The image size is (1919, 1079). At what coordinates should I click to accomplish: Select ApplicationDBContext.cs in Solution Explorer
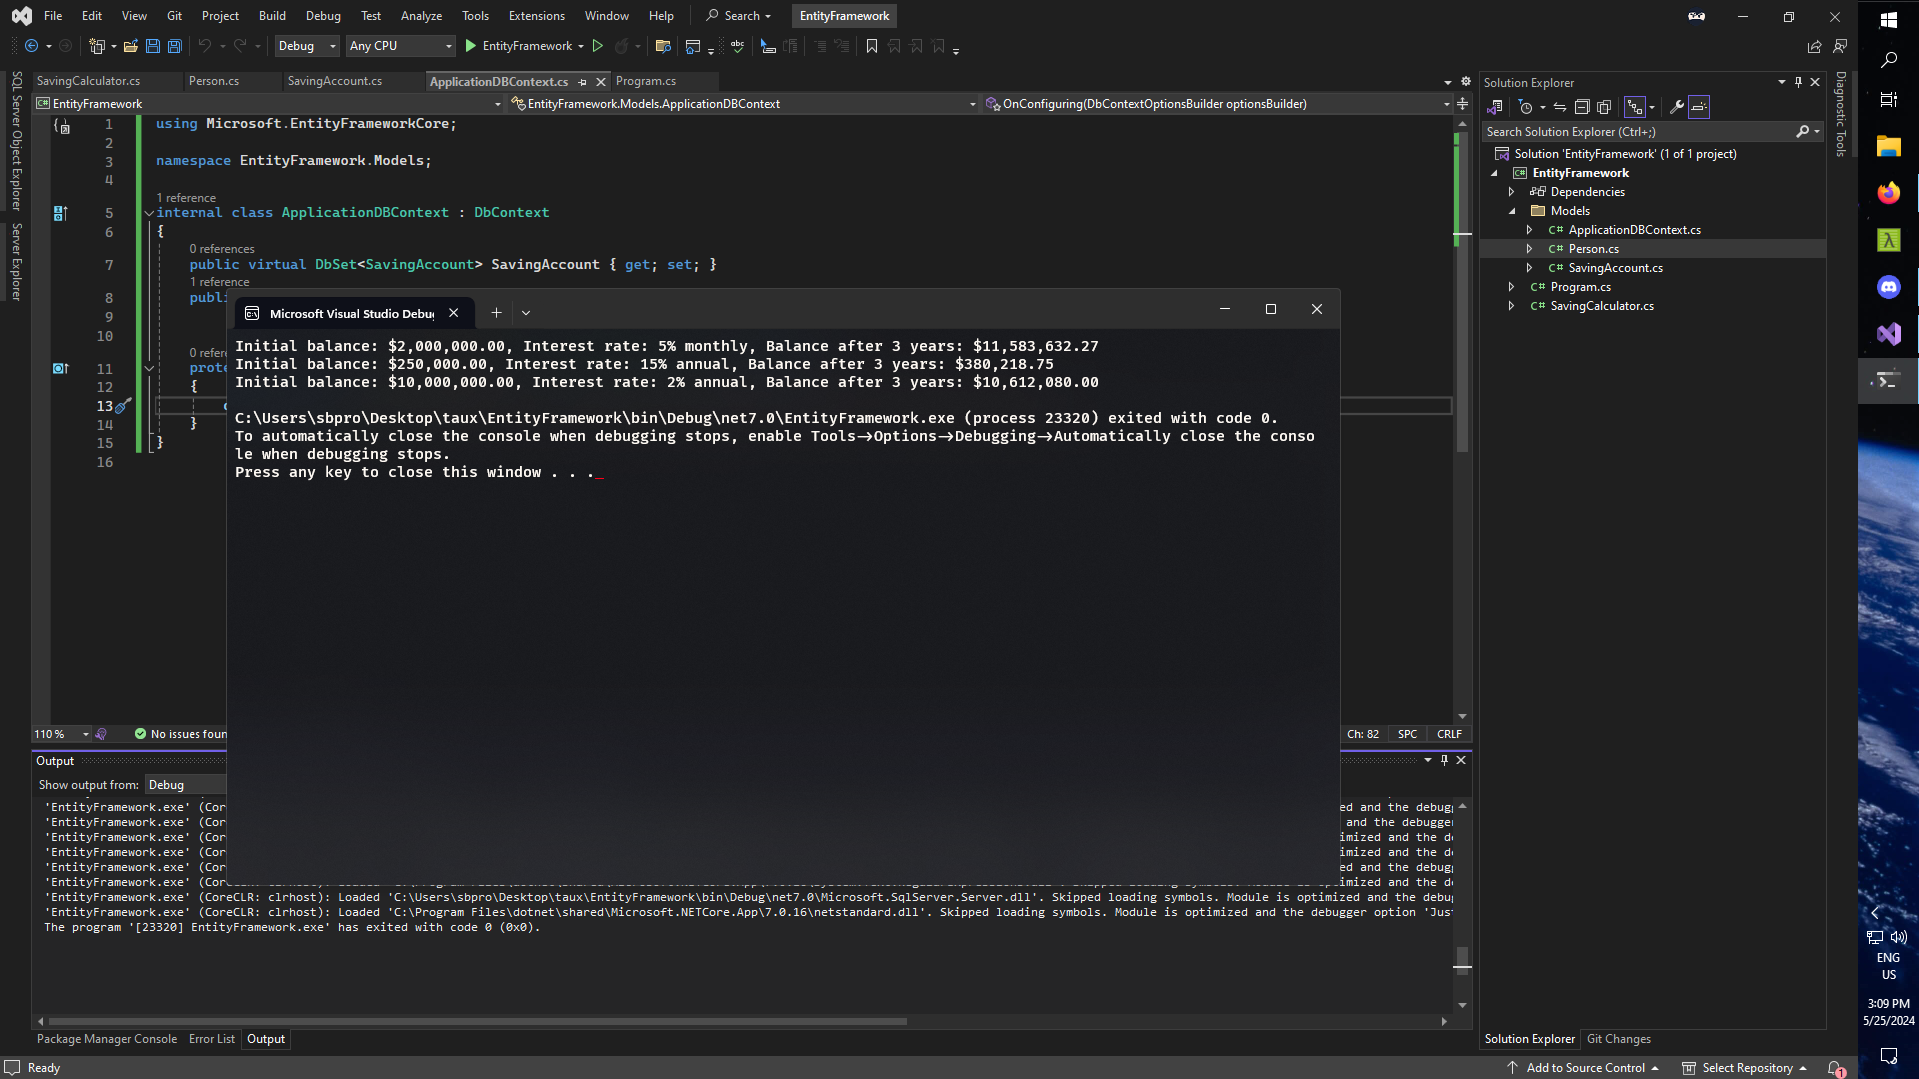pyautogui.click(x=1634, y=230)
